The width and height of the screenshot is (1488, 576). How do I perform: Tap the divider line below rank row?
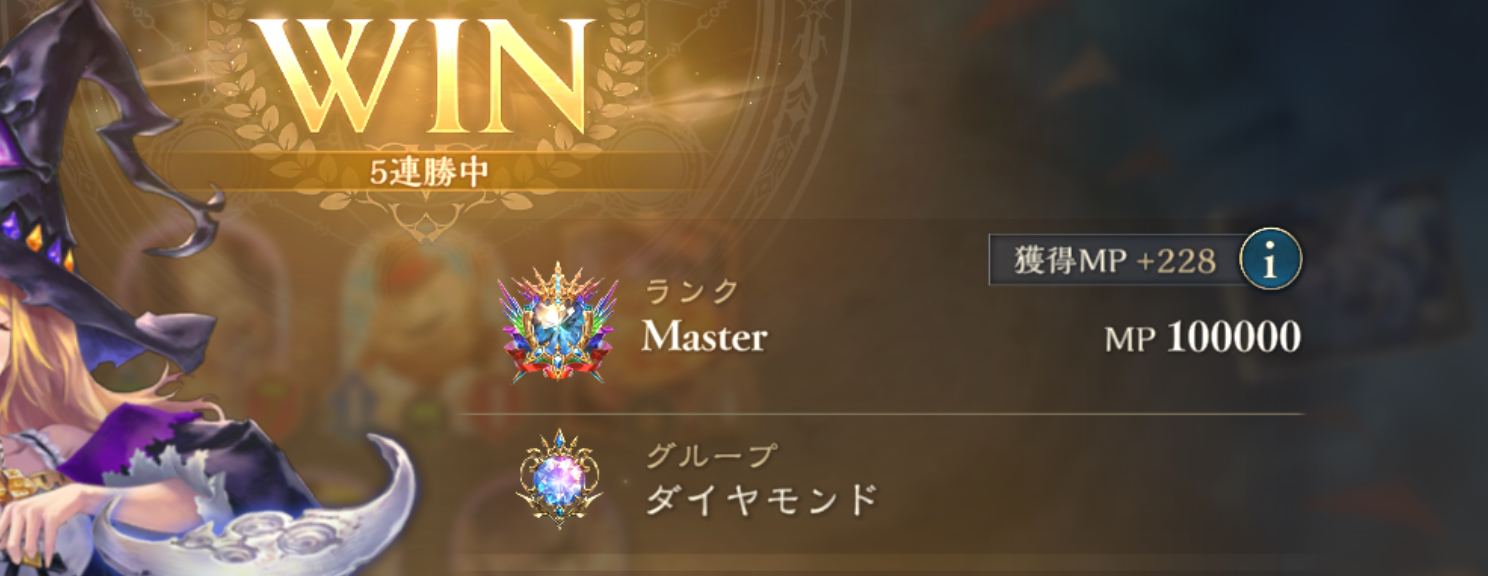coord(882,413)
